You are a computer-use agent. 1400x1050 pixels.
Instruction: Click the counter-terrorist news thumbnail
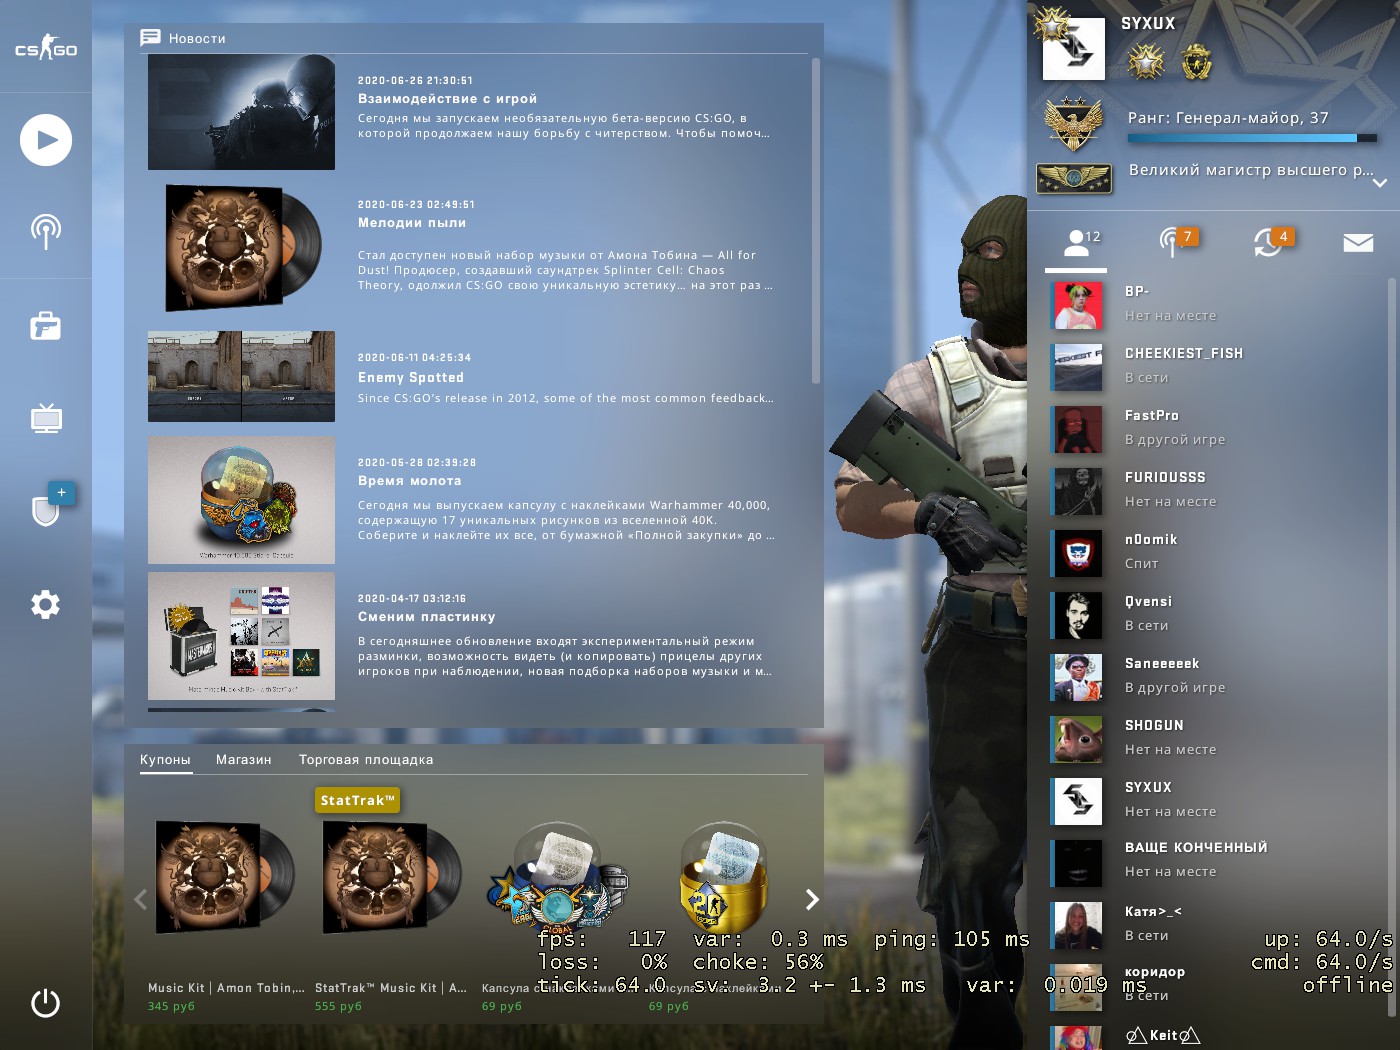(242, 112)
